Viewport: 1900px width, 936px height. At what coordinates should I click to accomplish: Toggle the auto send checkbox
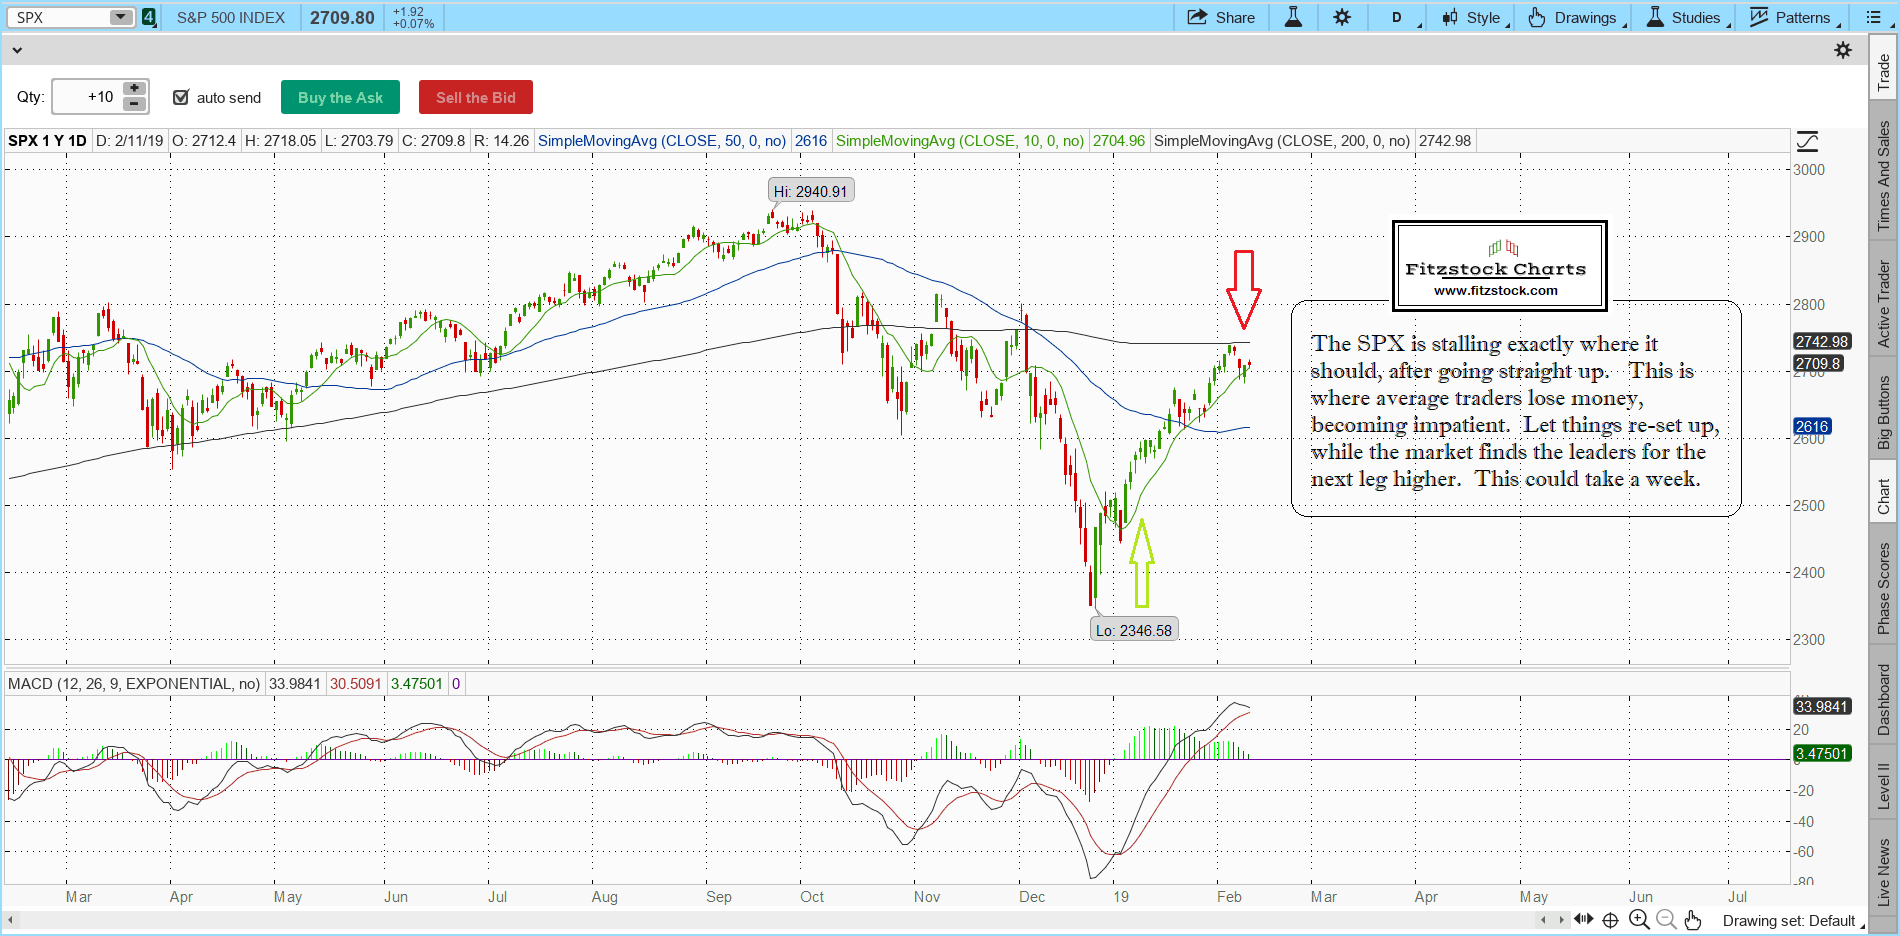pos(181,97)
